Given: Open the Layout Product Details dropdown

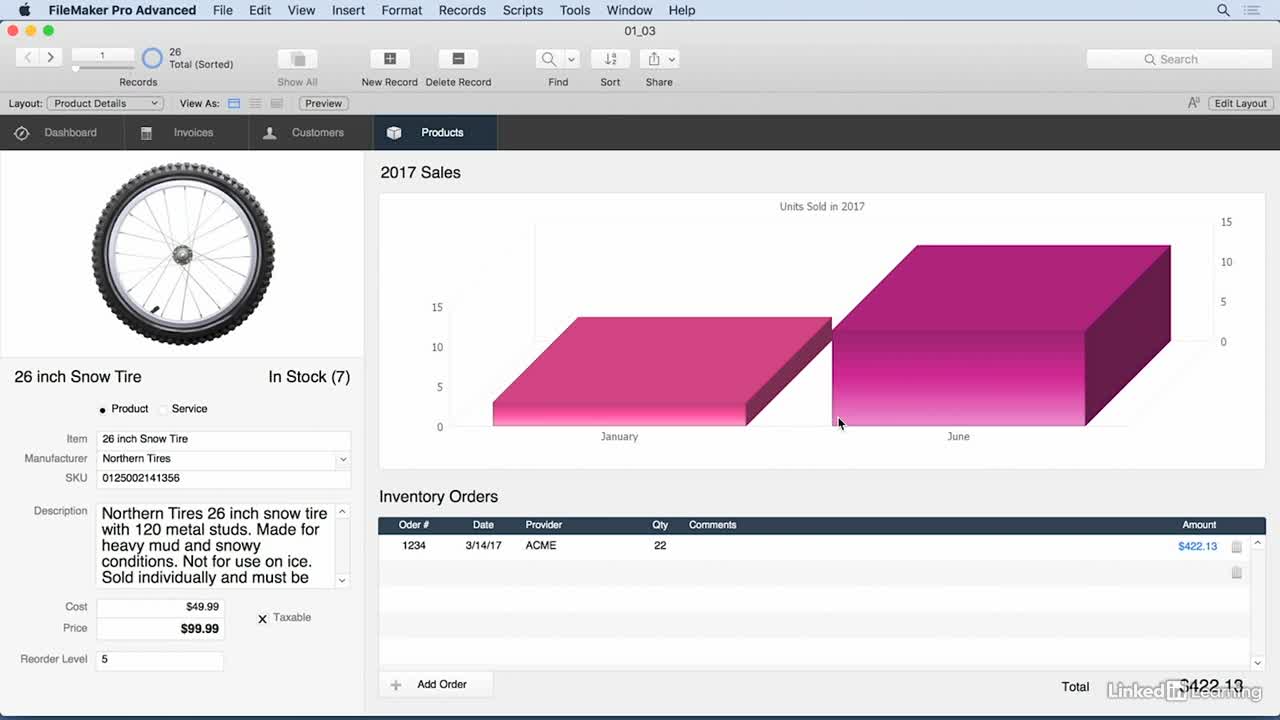Looking at the screenshot, I should (105, 103).
